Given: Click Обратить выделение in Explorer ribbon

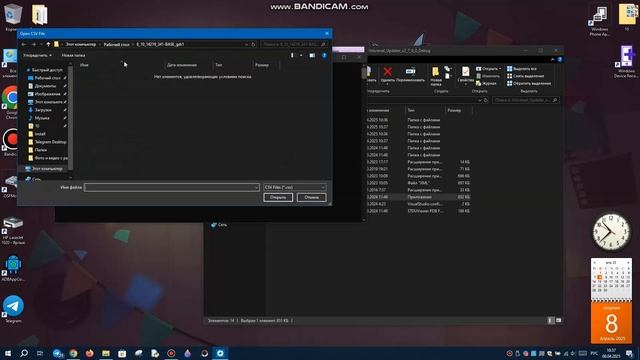Looking at the screenshot, I should pyautogui.click(x=529, y=83).
